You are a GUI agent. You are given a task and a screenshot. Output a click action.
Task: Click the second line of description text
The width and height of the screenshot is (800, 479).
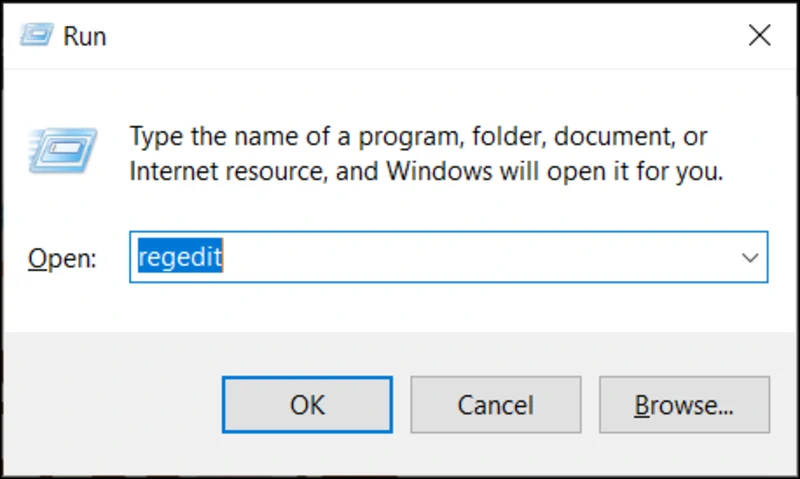point(425,171)
